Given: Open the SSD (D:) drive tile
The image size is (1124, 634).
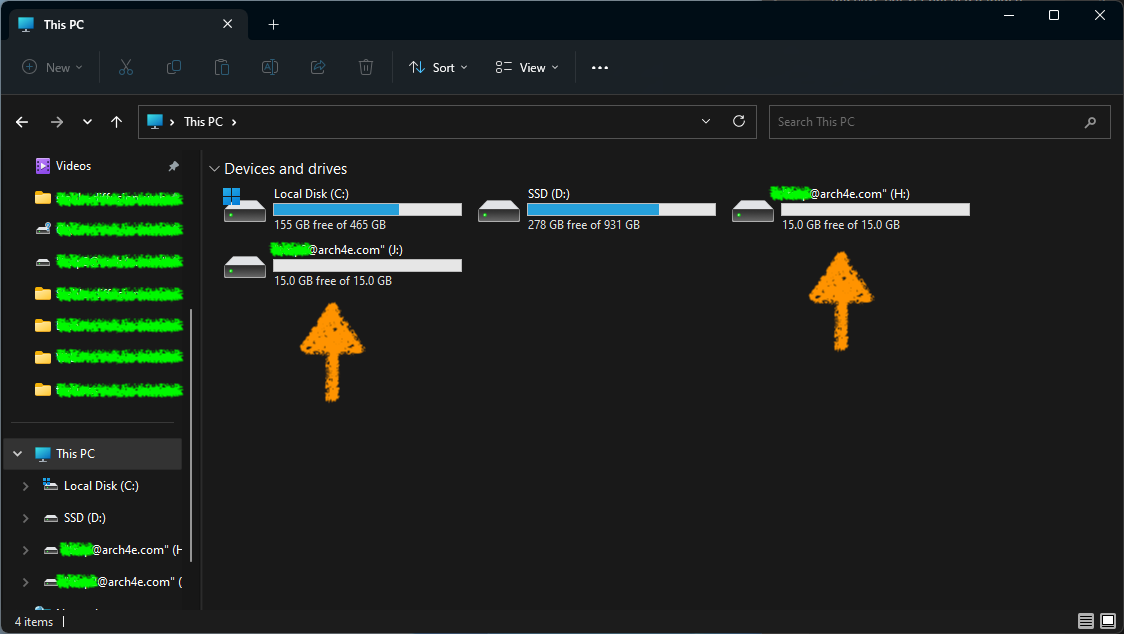Looking at the screenshot, I should coord(596,210).
